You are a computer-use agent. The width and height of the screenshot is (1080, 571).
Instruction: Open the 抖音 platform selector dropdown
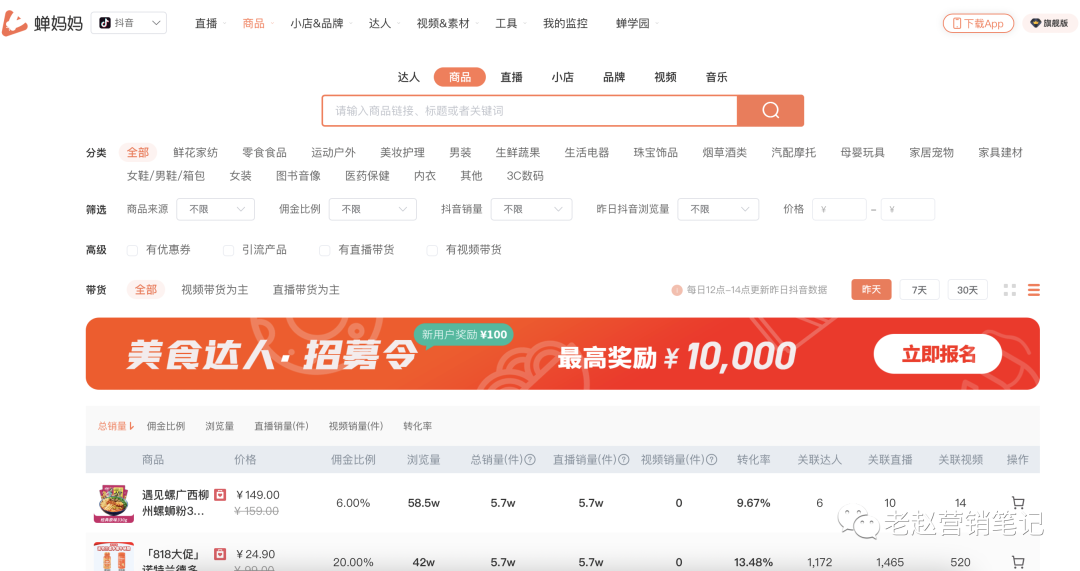129,23
